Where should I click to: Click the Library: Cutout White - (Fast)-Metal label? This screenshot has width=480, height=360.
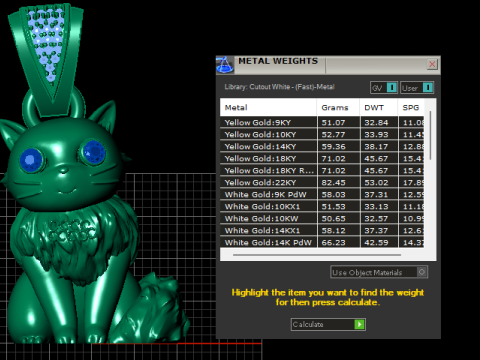[279, 87]
